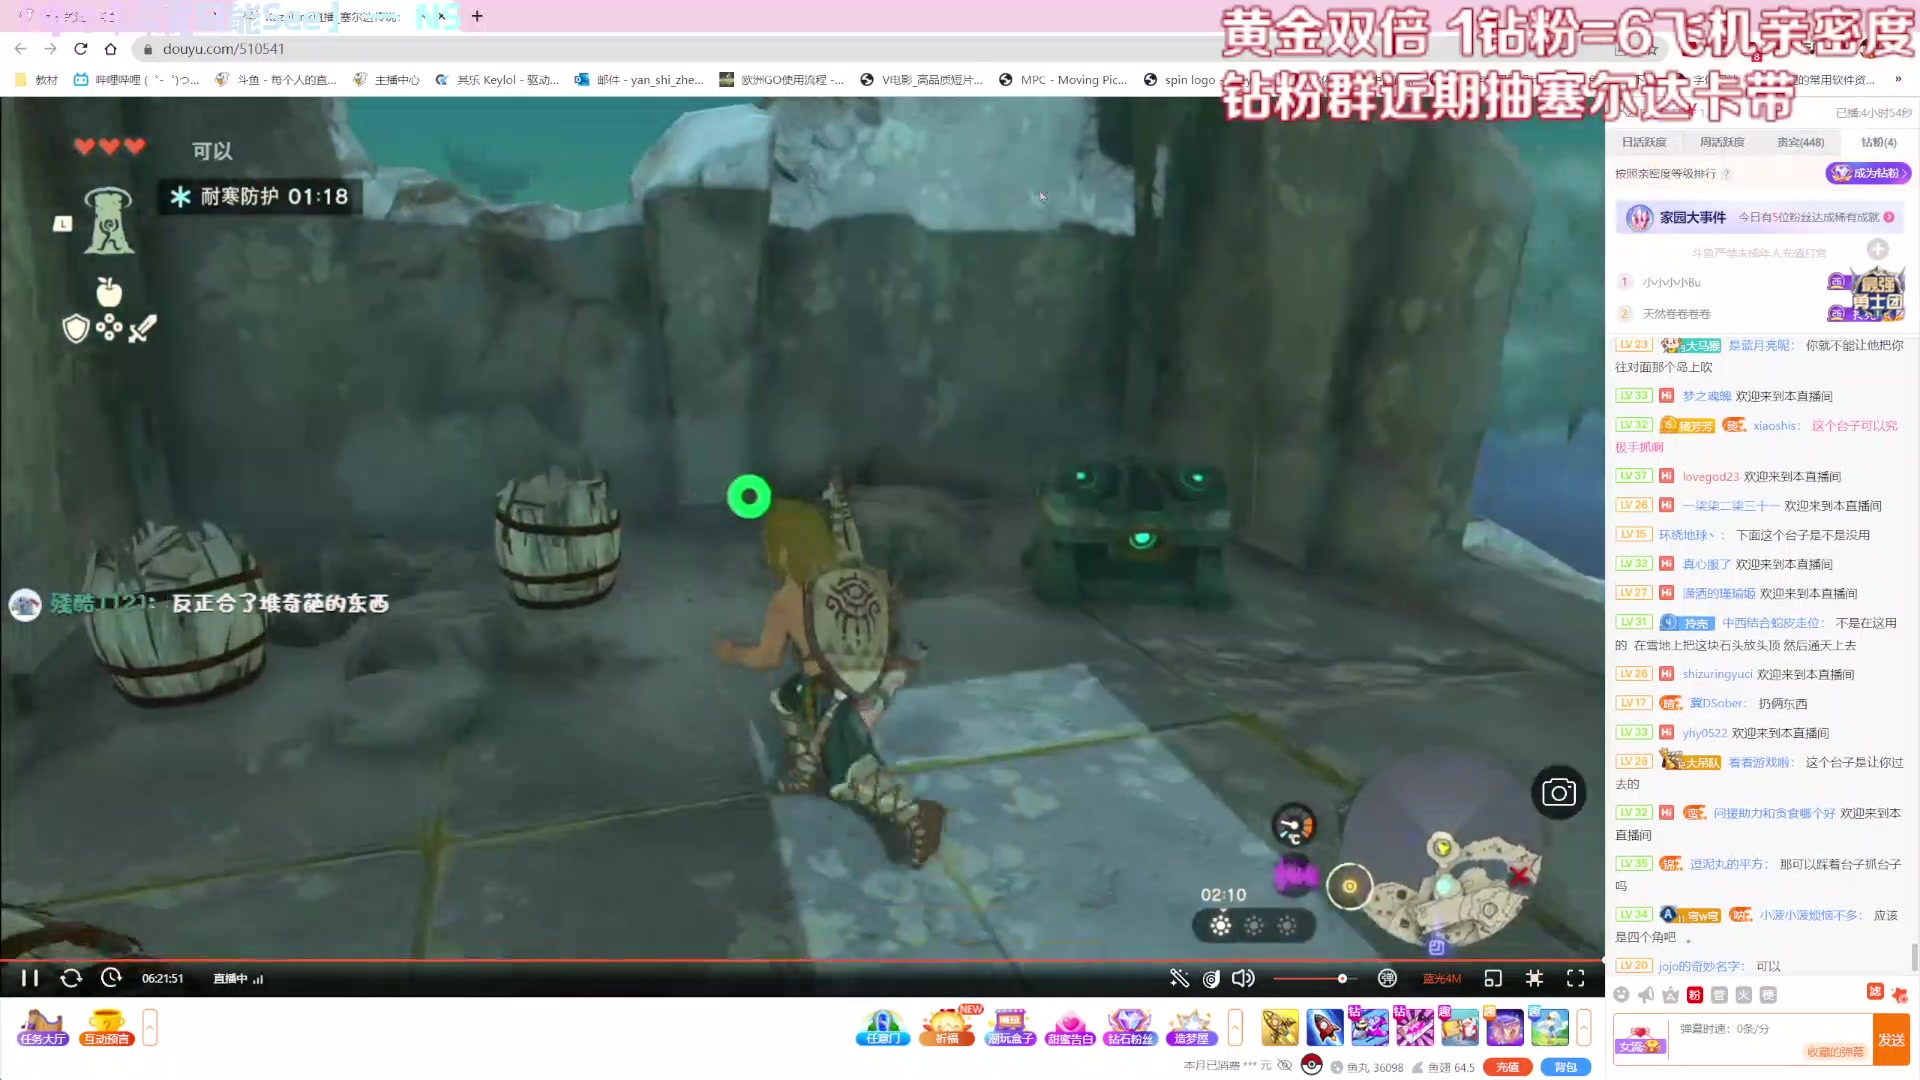
Task: Open the 互动预言 prediction icon
Action: click(106, 1027)
